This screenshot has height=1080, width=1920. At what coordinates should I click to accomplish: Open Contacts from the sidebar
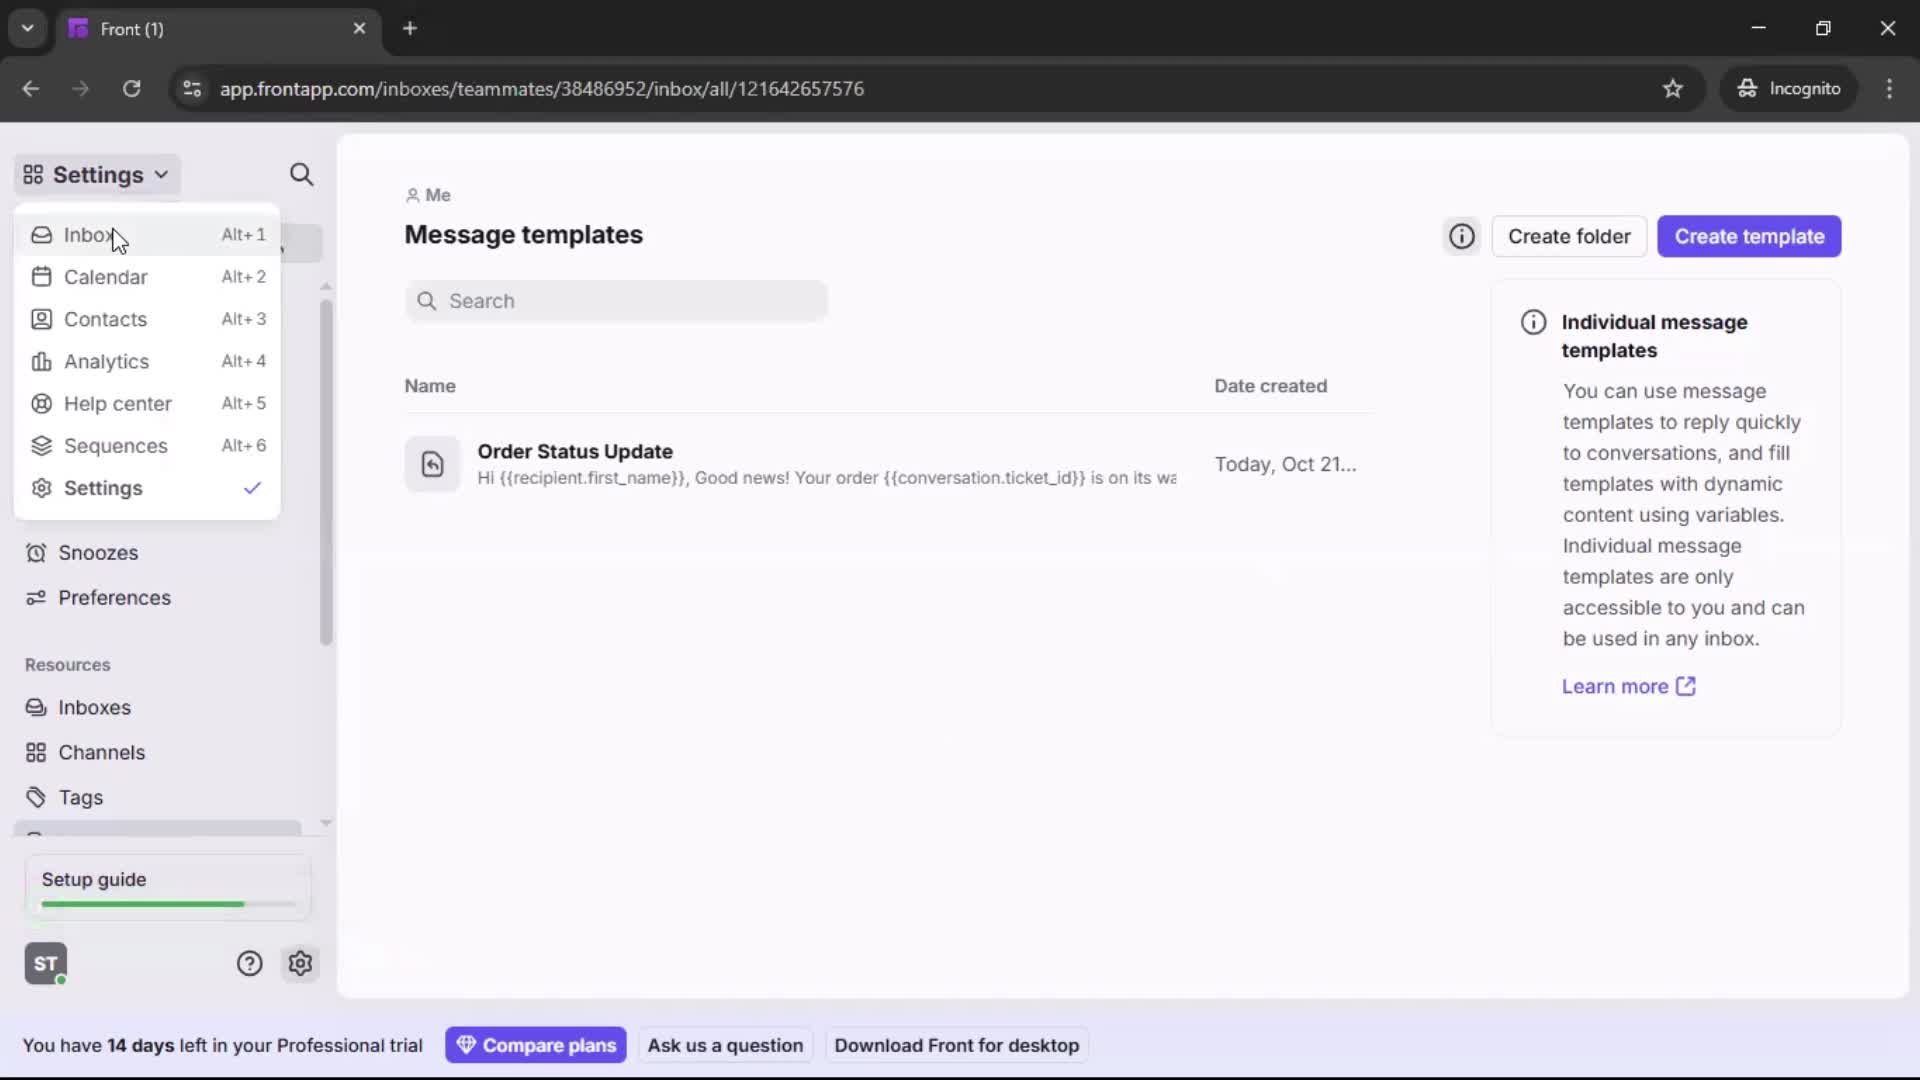pos(103,319)
